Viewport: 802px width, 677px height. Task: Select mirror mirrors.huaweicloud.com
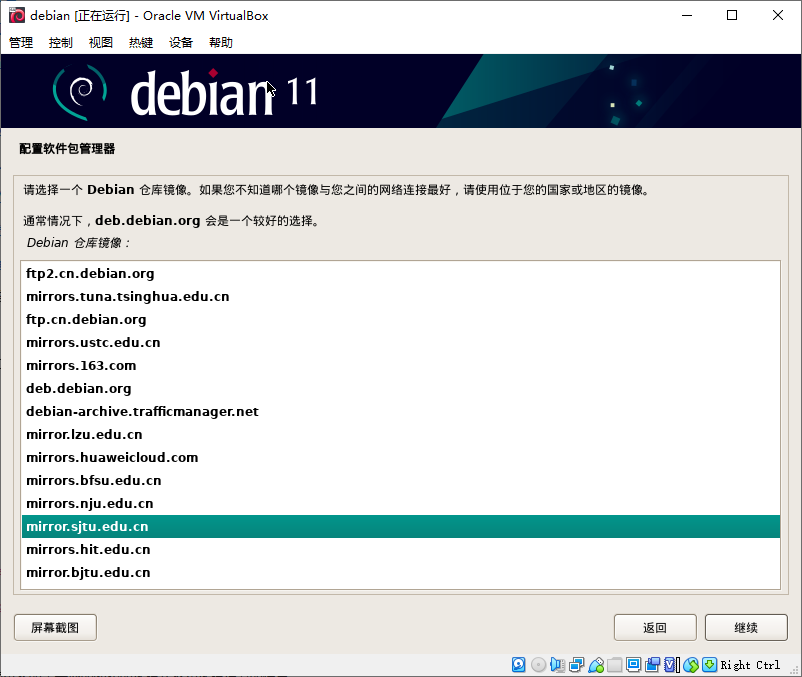(x=401, y=458)
